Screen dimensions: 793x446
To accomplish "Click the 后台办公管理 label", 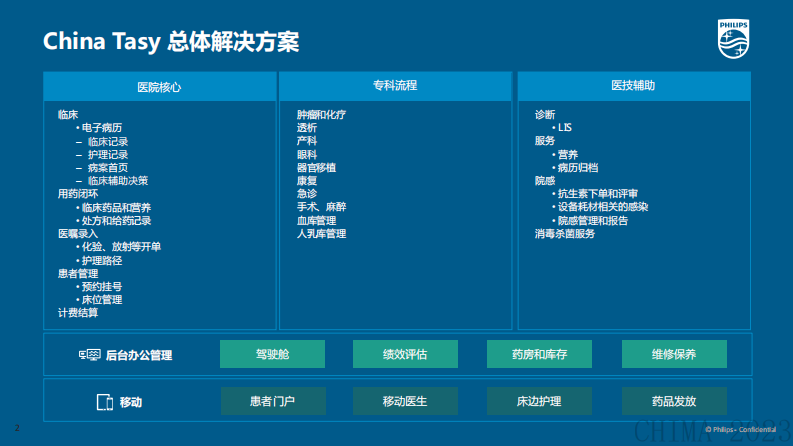I will click(x=139, y=355).
